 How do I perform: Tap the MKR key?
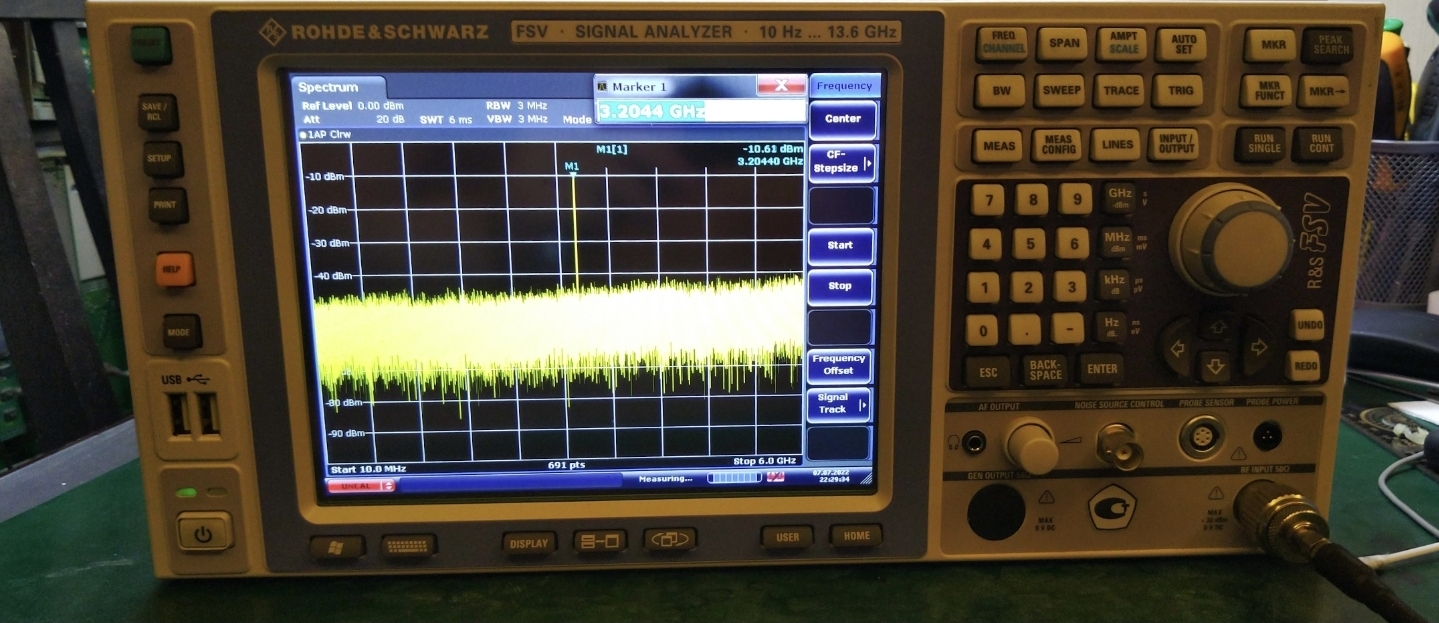click(x=1272, y=45)
